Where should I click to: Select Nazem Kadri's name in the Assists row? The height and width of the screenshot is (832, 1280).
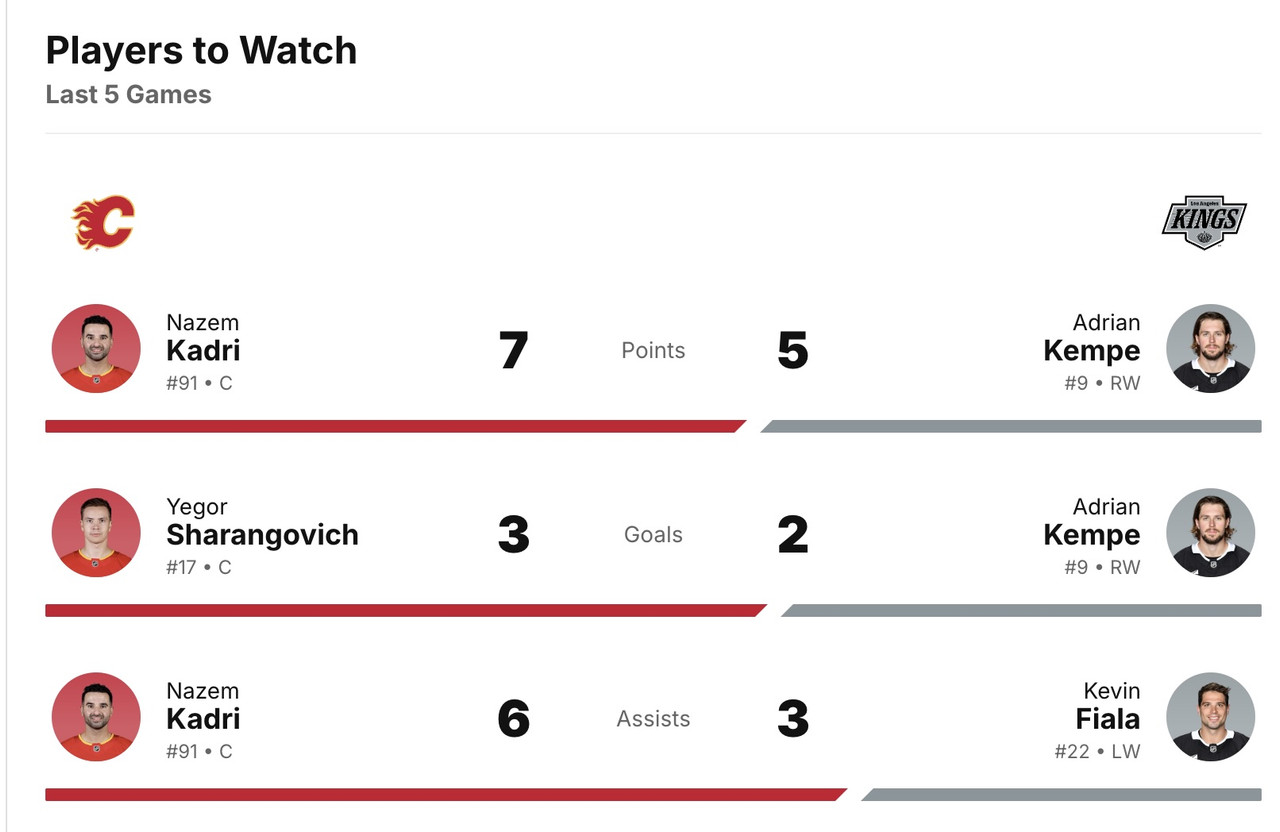click(203, 718)
